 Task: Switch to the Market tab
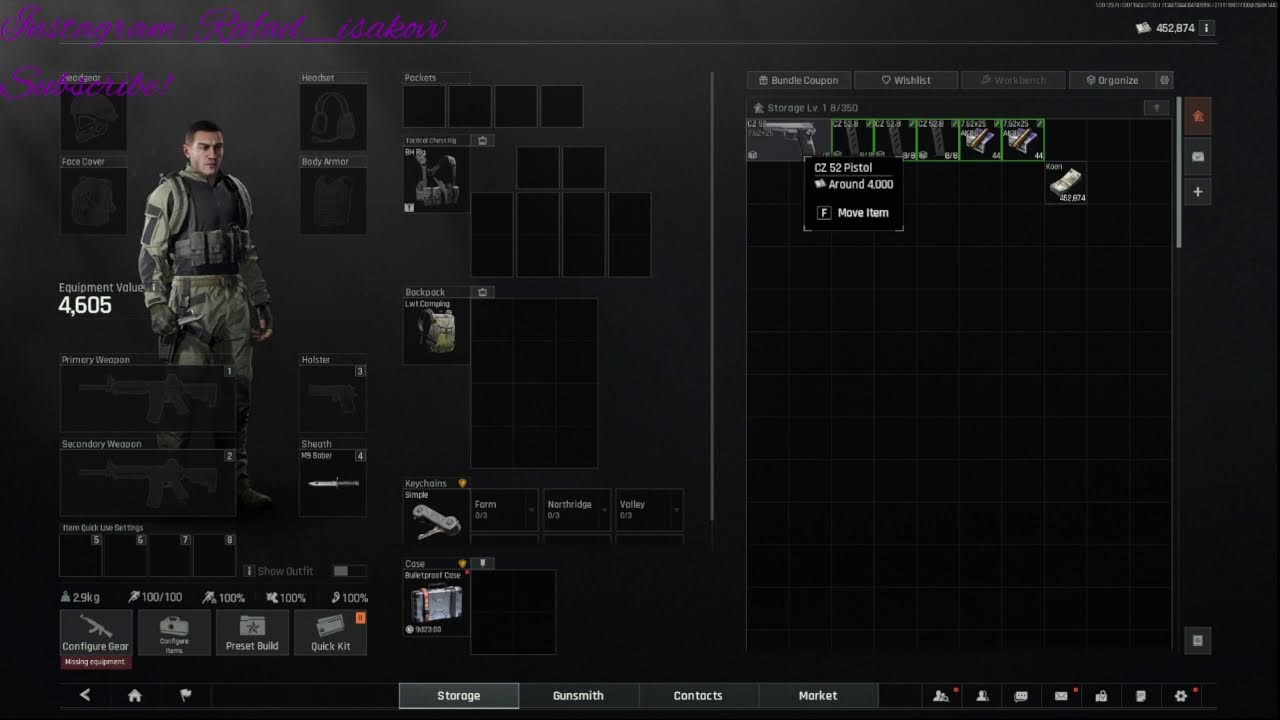click(x=818, y=695)
